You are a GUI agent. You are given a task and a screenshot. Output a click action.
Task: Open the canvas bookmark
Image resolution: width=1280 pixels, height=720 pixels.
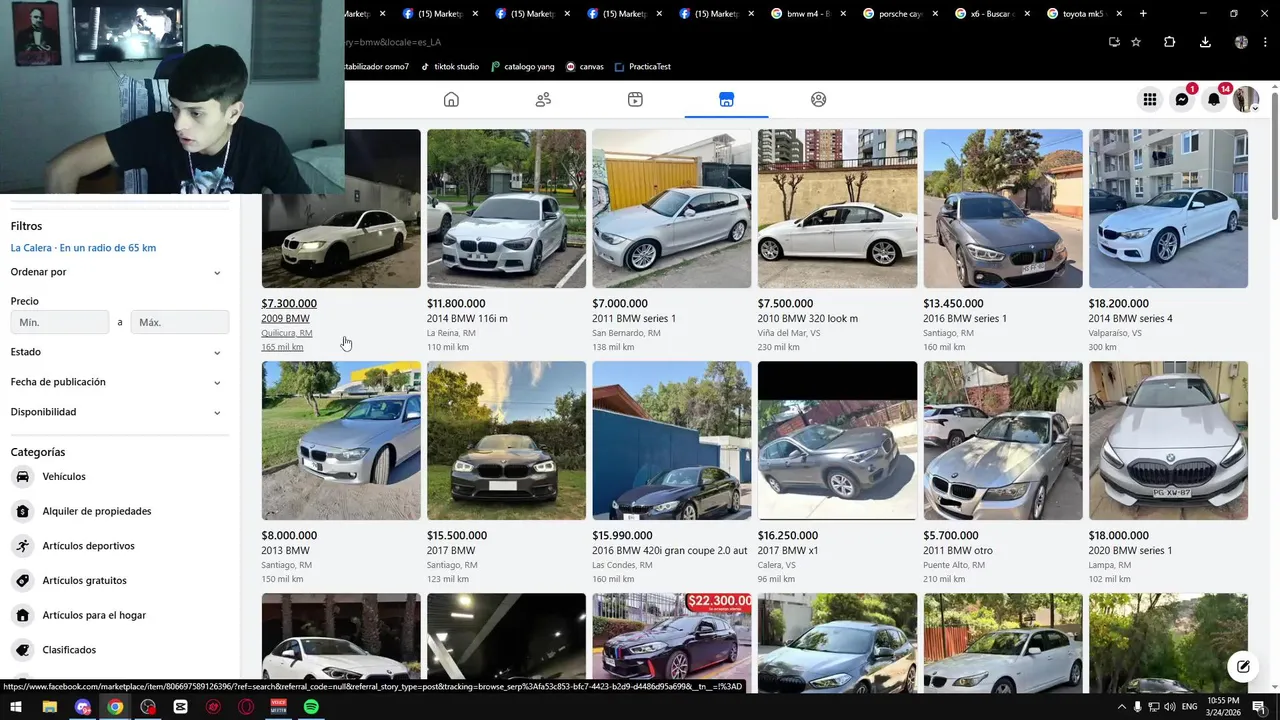(x=585, y=67)
